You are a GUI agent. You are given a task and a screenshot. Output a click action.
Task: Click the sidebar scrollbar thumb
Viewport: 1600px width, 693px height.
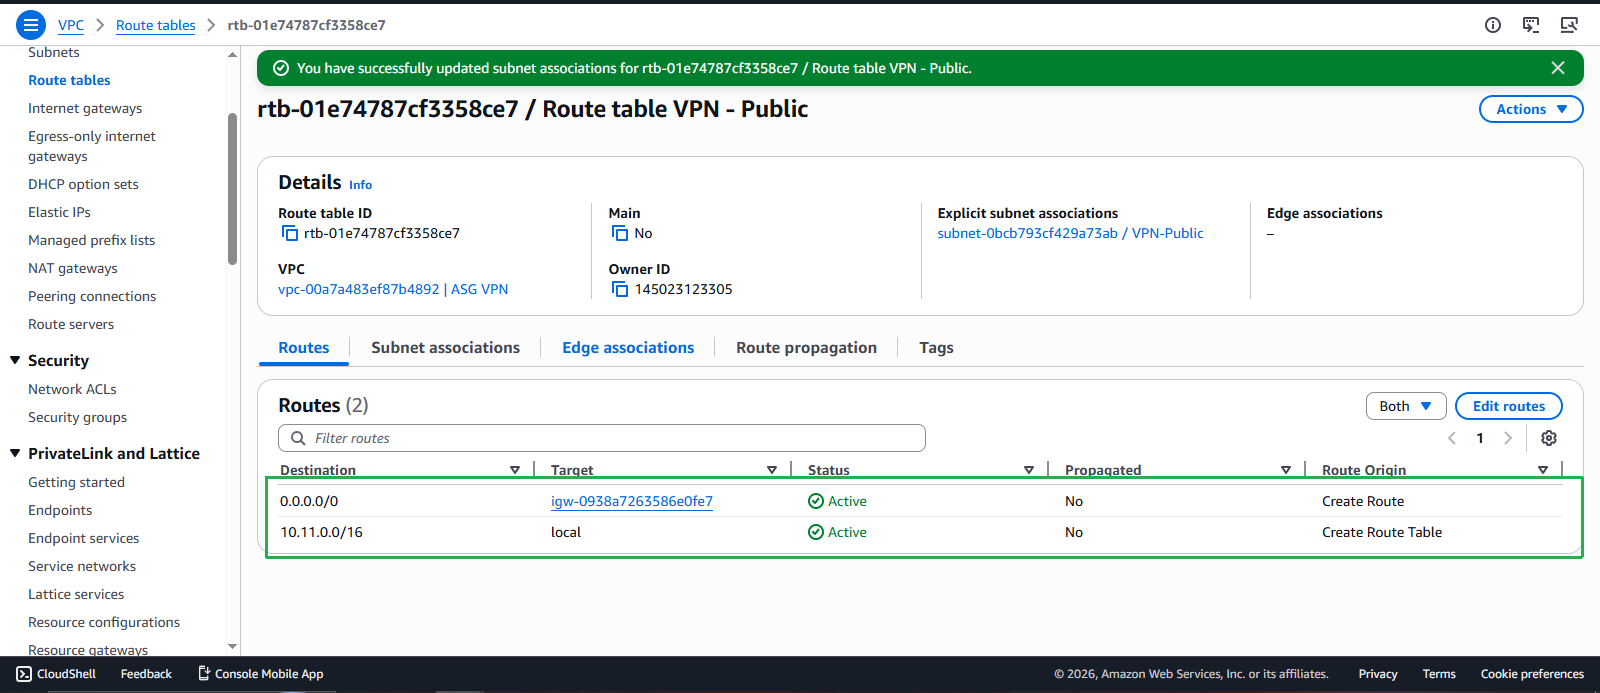point(233,189)
